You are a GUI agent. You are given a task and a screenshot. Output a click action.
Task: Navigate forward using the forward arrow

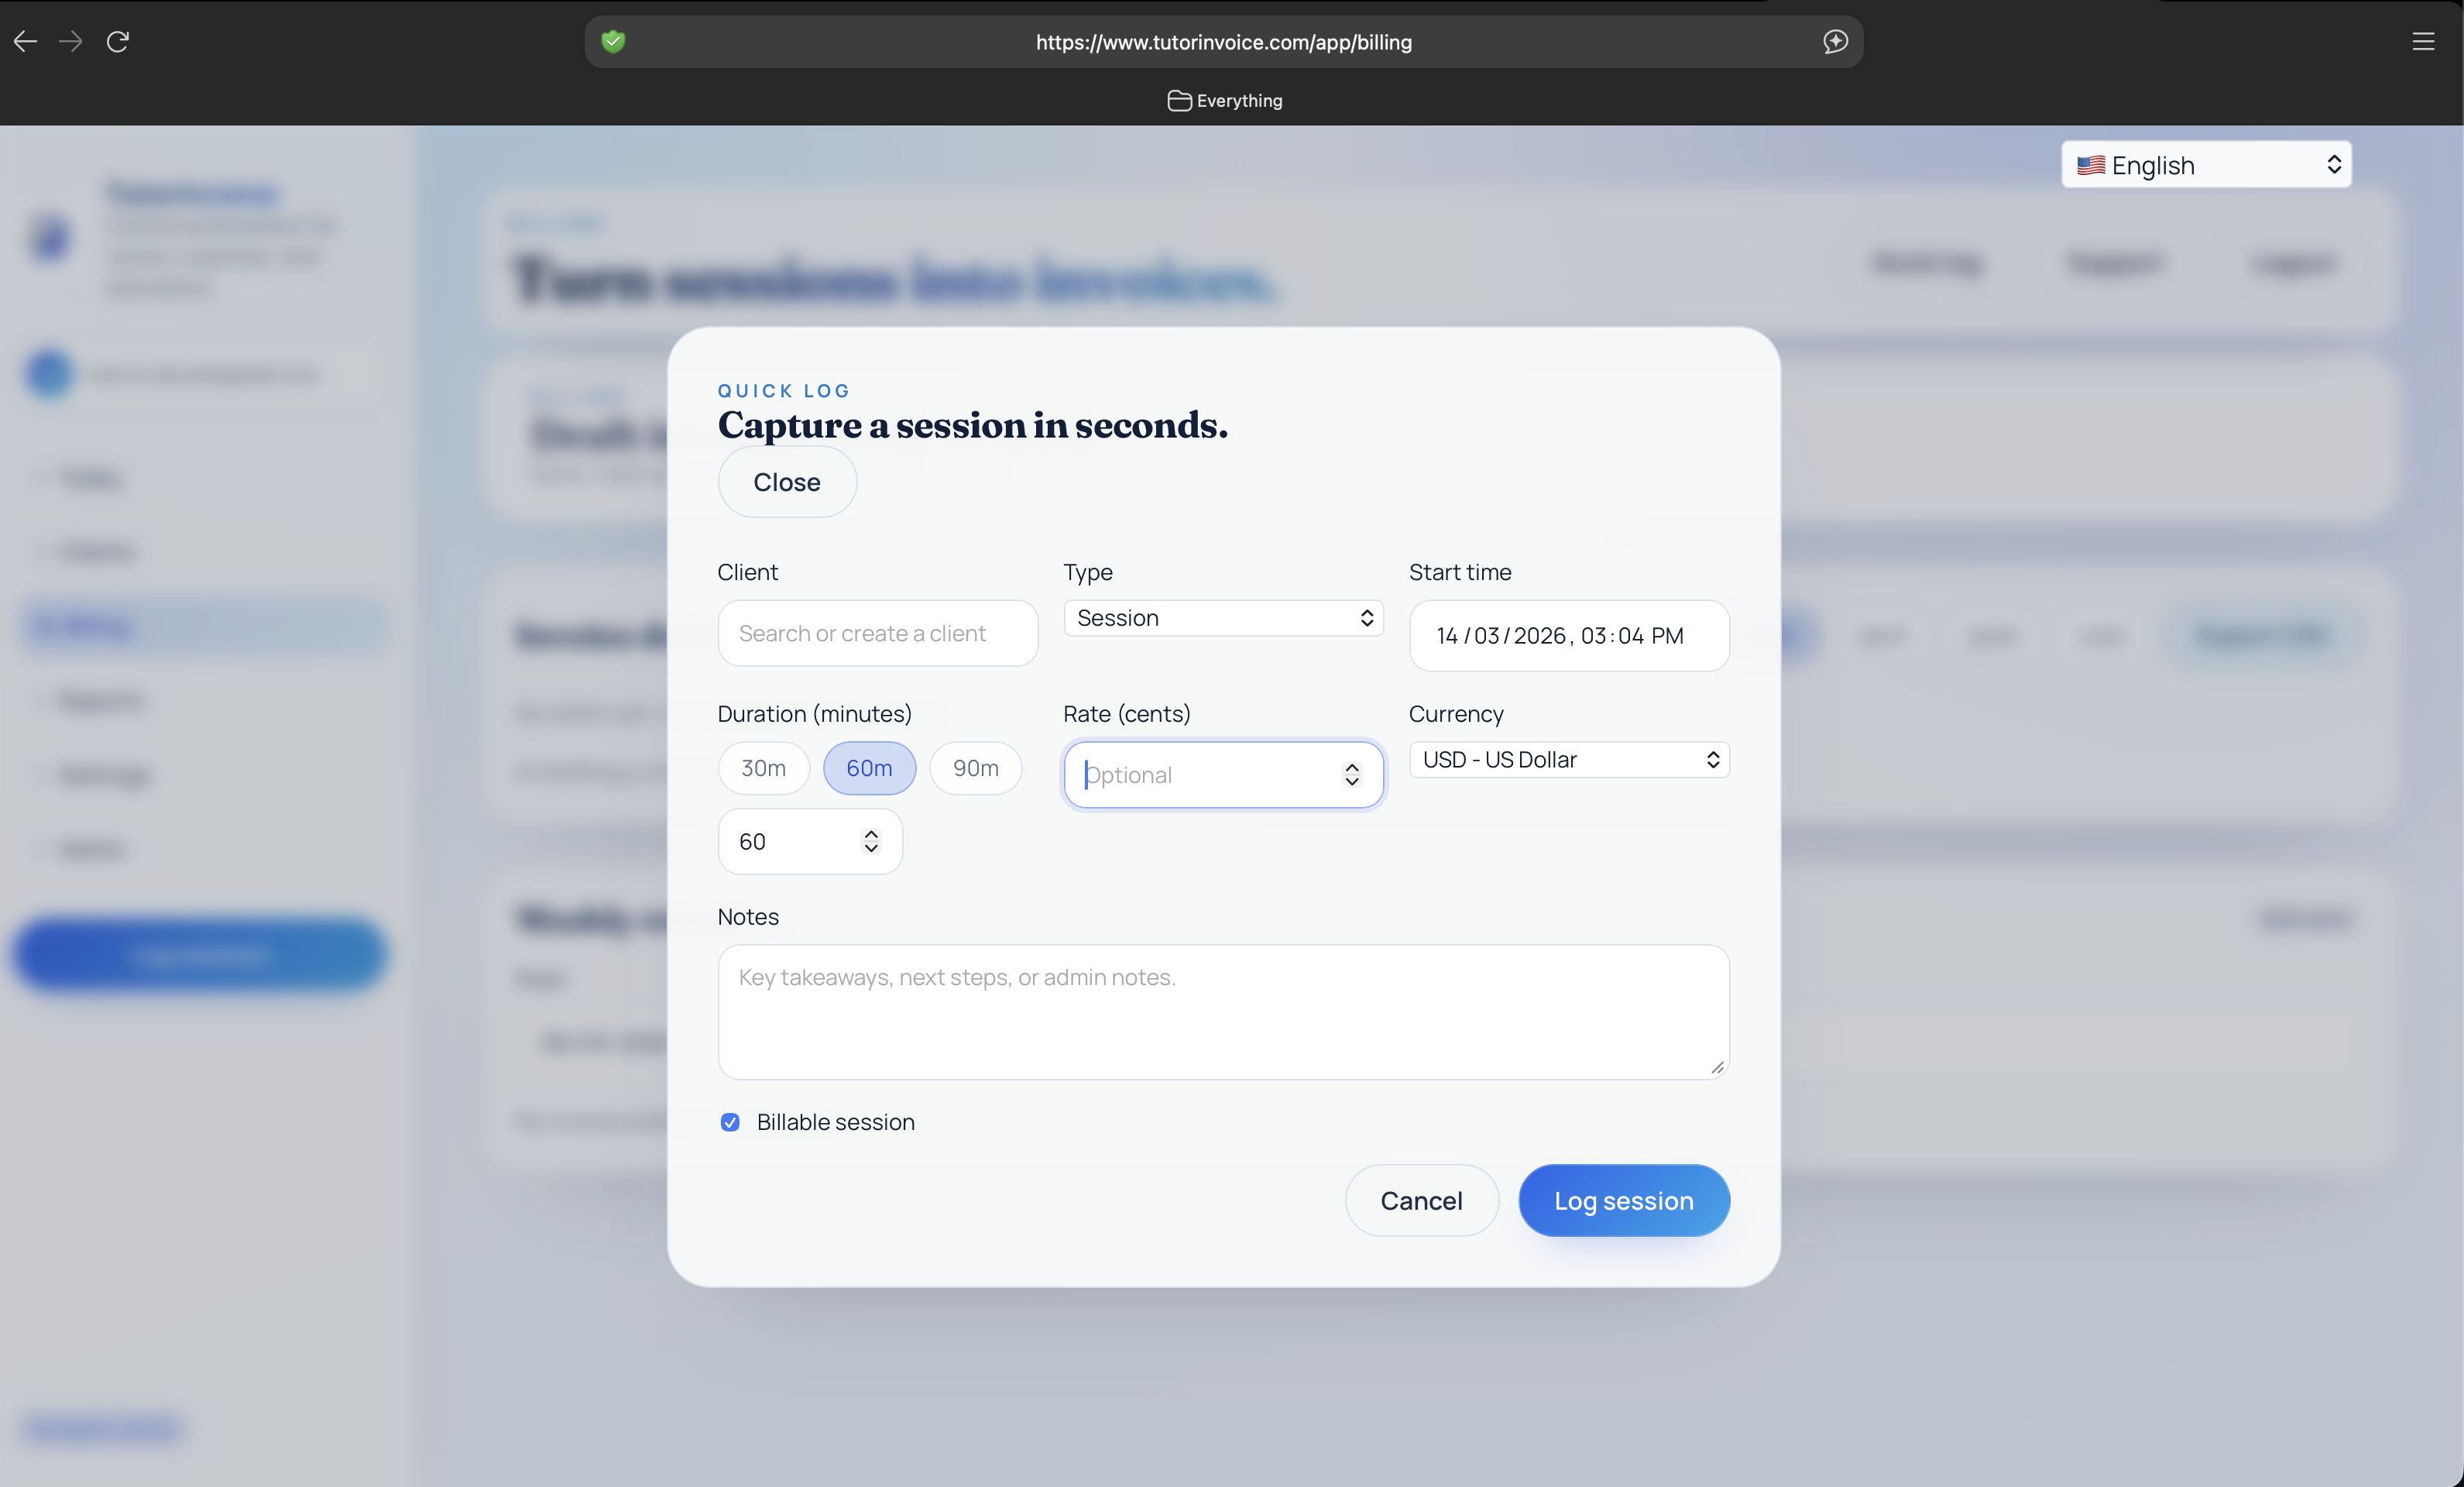coord(70,41)
